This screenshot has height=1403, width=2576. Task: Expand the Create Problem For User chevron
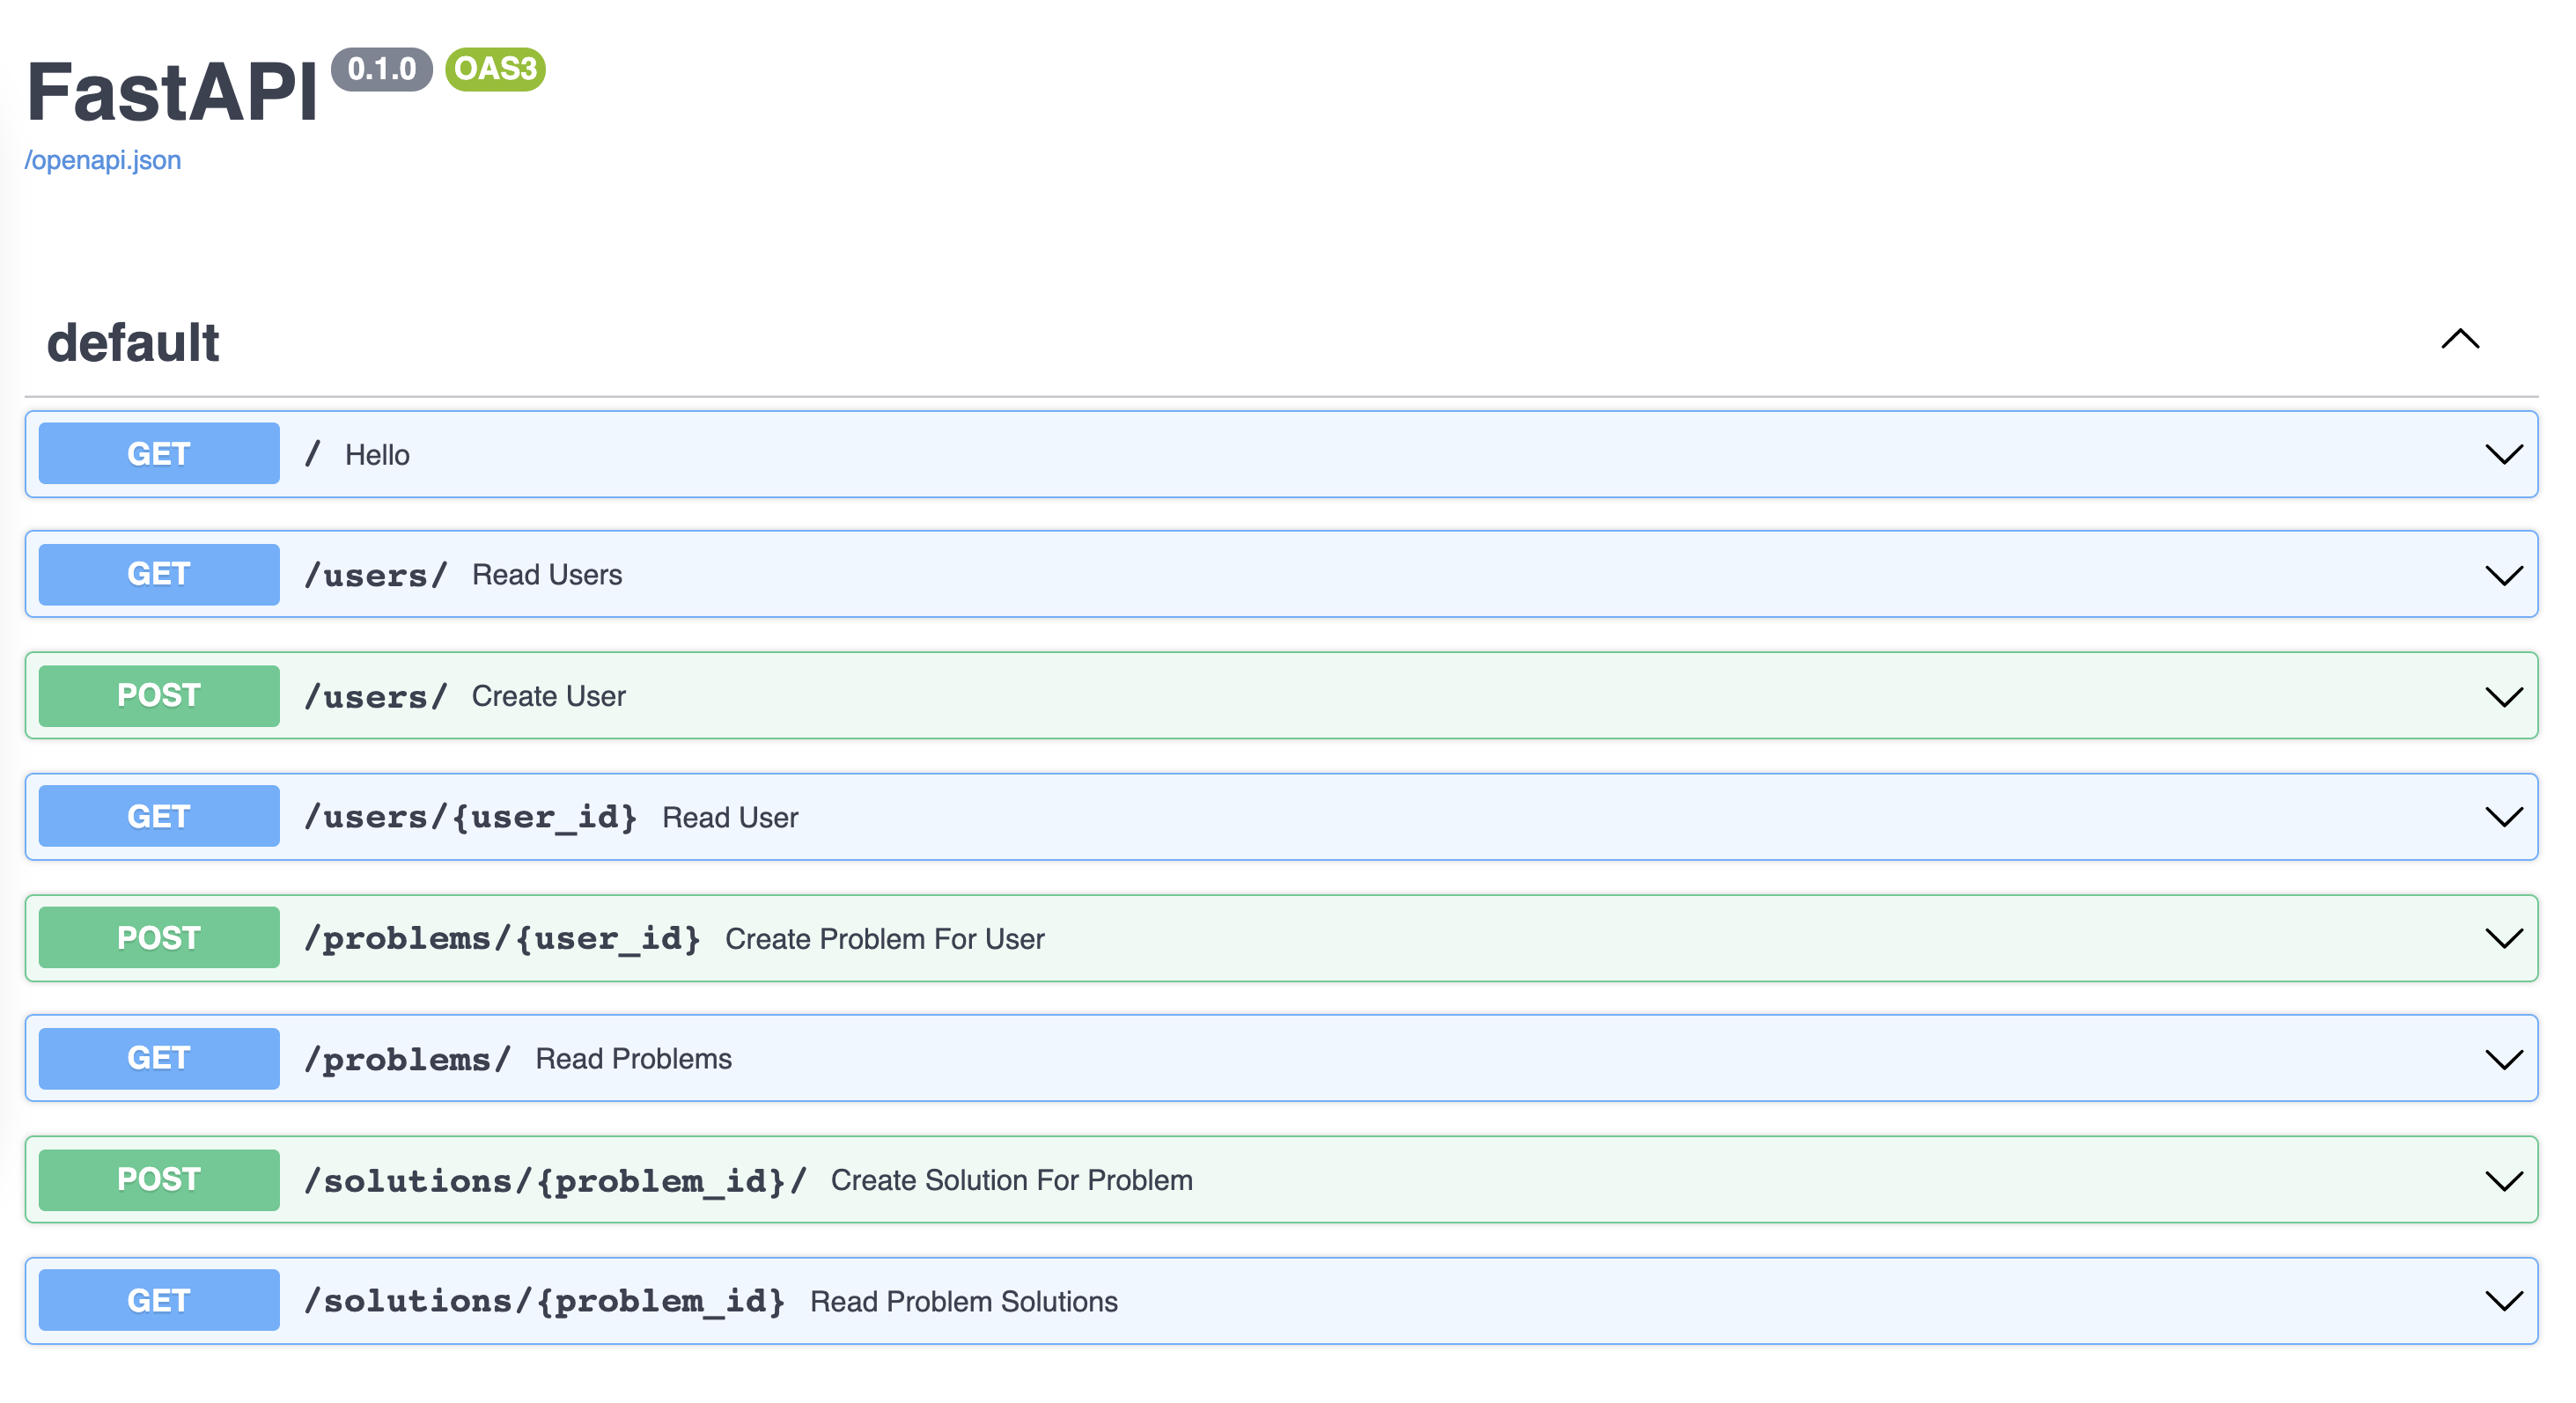pos(2503,938)
